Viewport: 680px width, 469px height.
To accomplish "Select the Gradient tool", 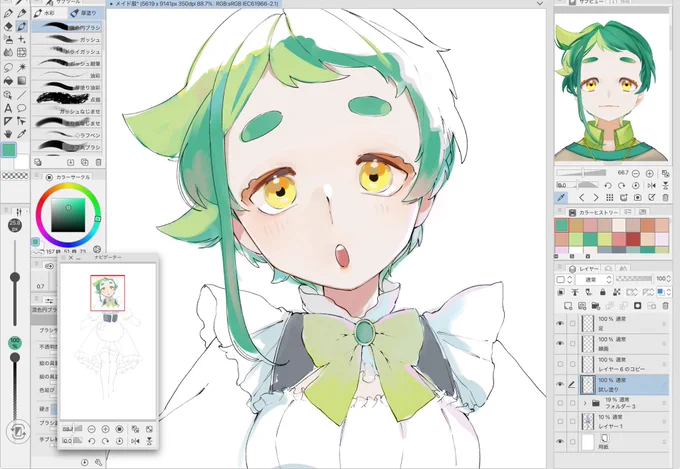I will click(x=22, y=81).
